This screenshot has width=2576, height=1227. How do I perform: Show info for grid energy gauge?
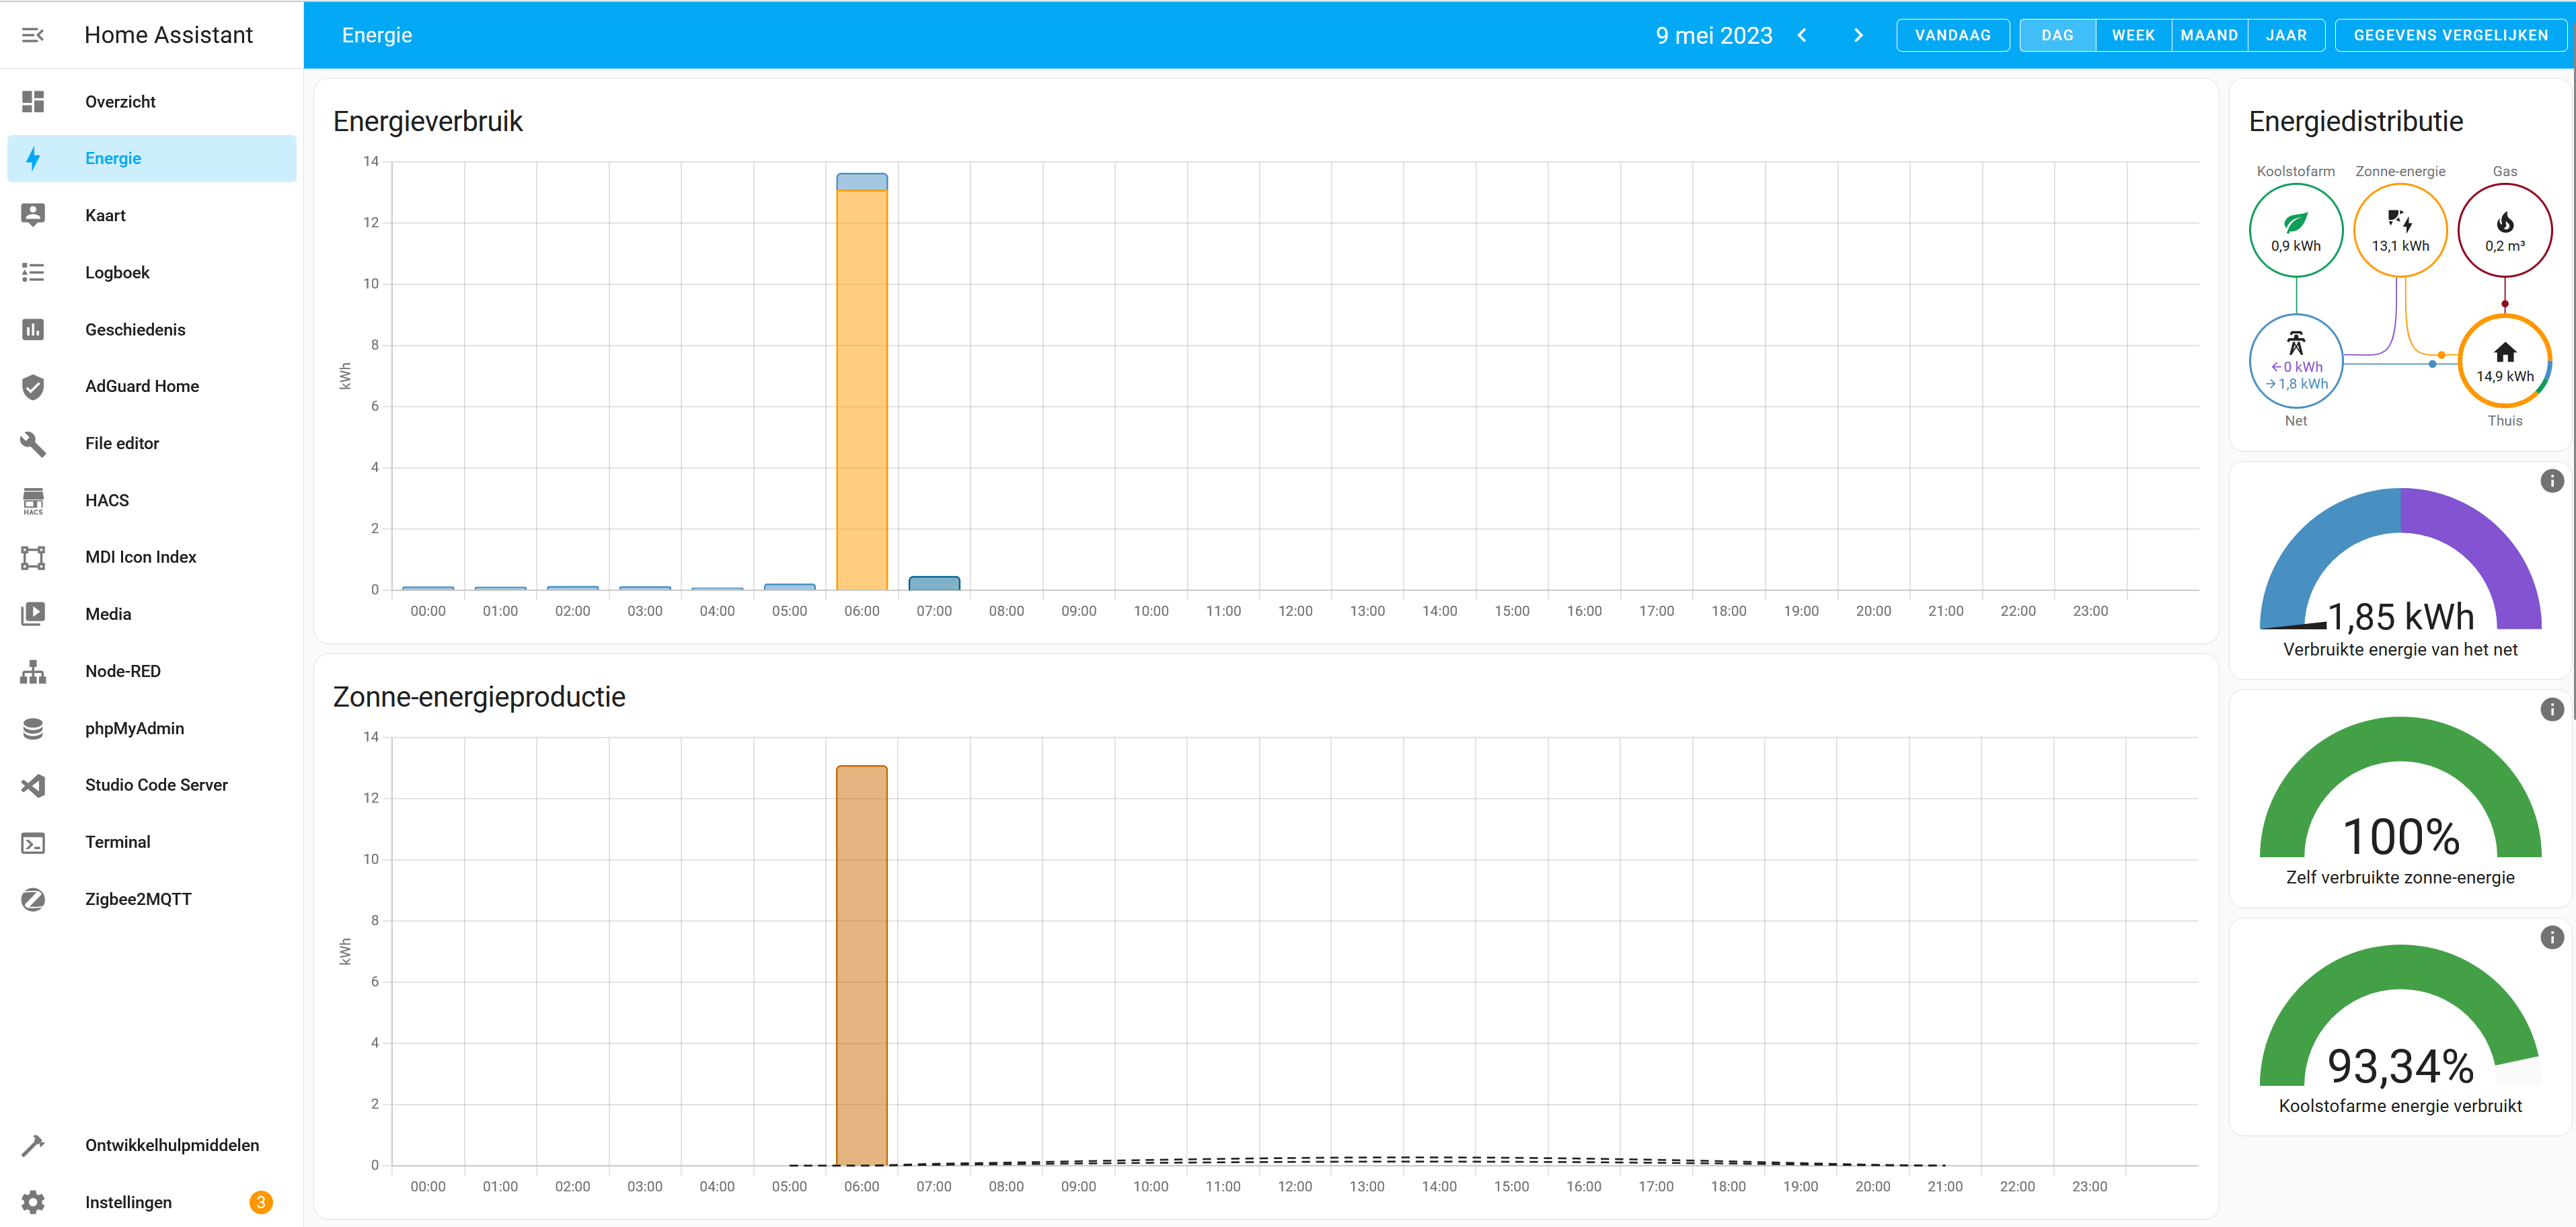pyautogui.click(x=2552, y=481)
